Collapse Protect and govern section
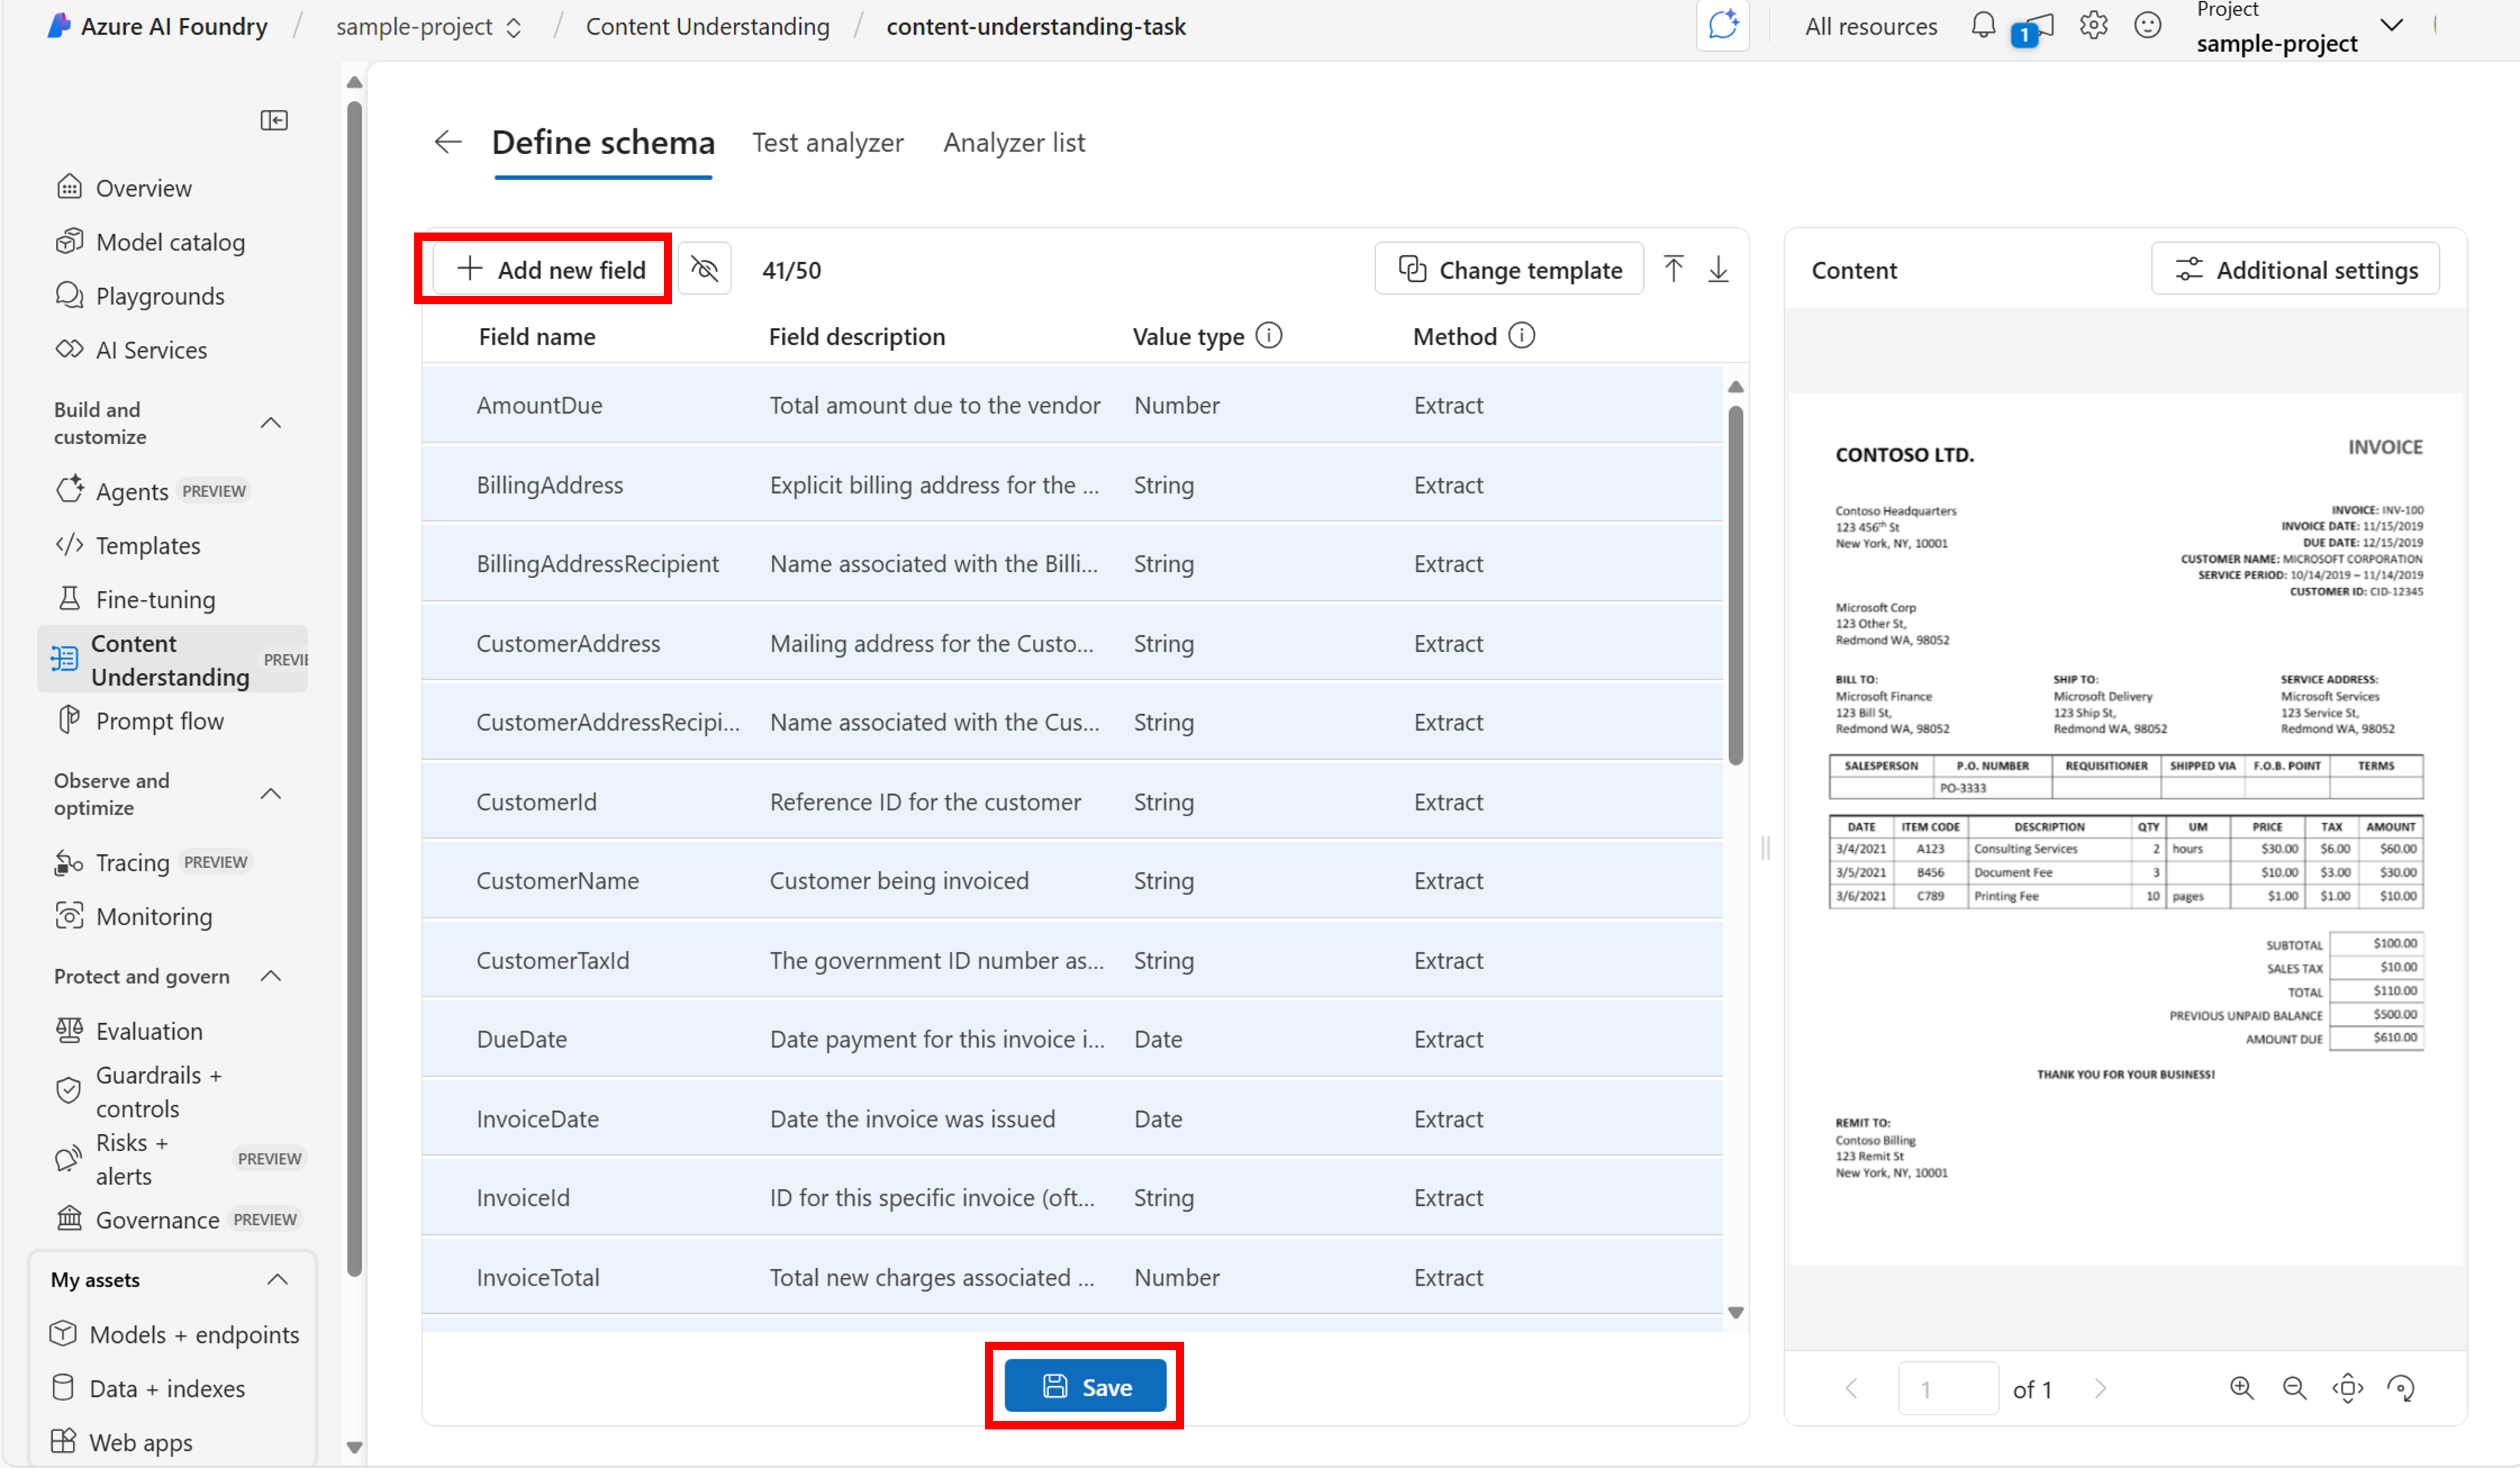The image size is (2520, 1468). pos(271,976)
